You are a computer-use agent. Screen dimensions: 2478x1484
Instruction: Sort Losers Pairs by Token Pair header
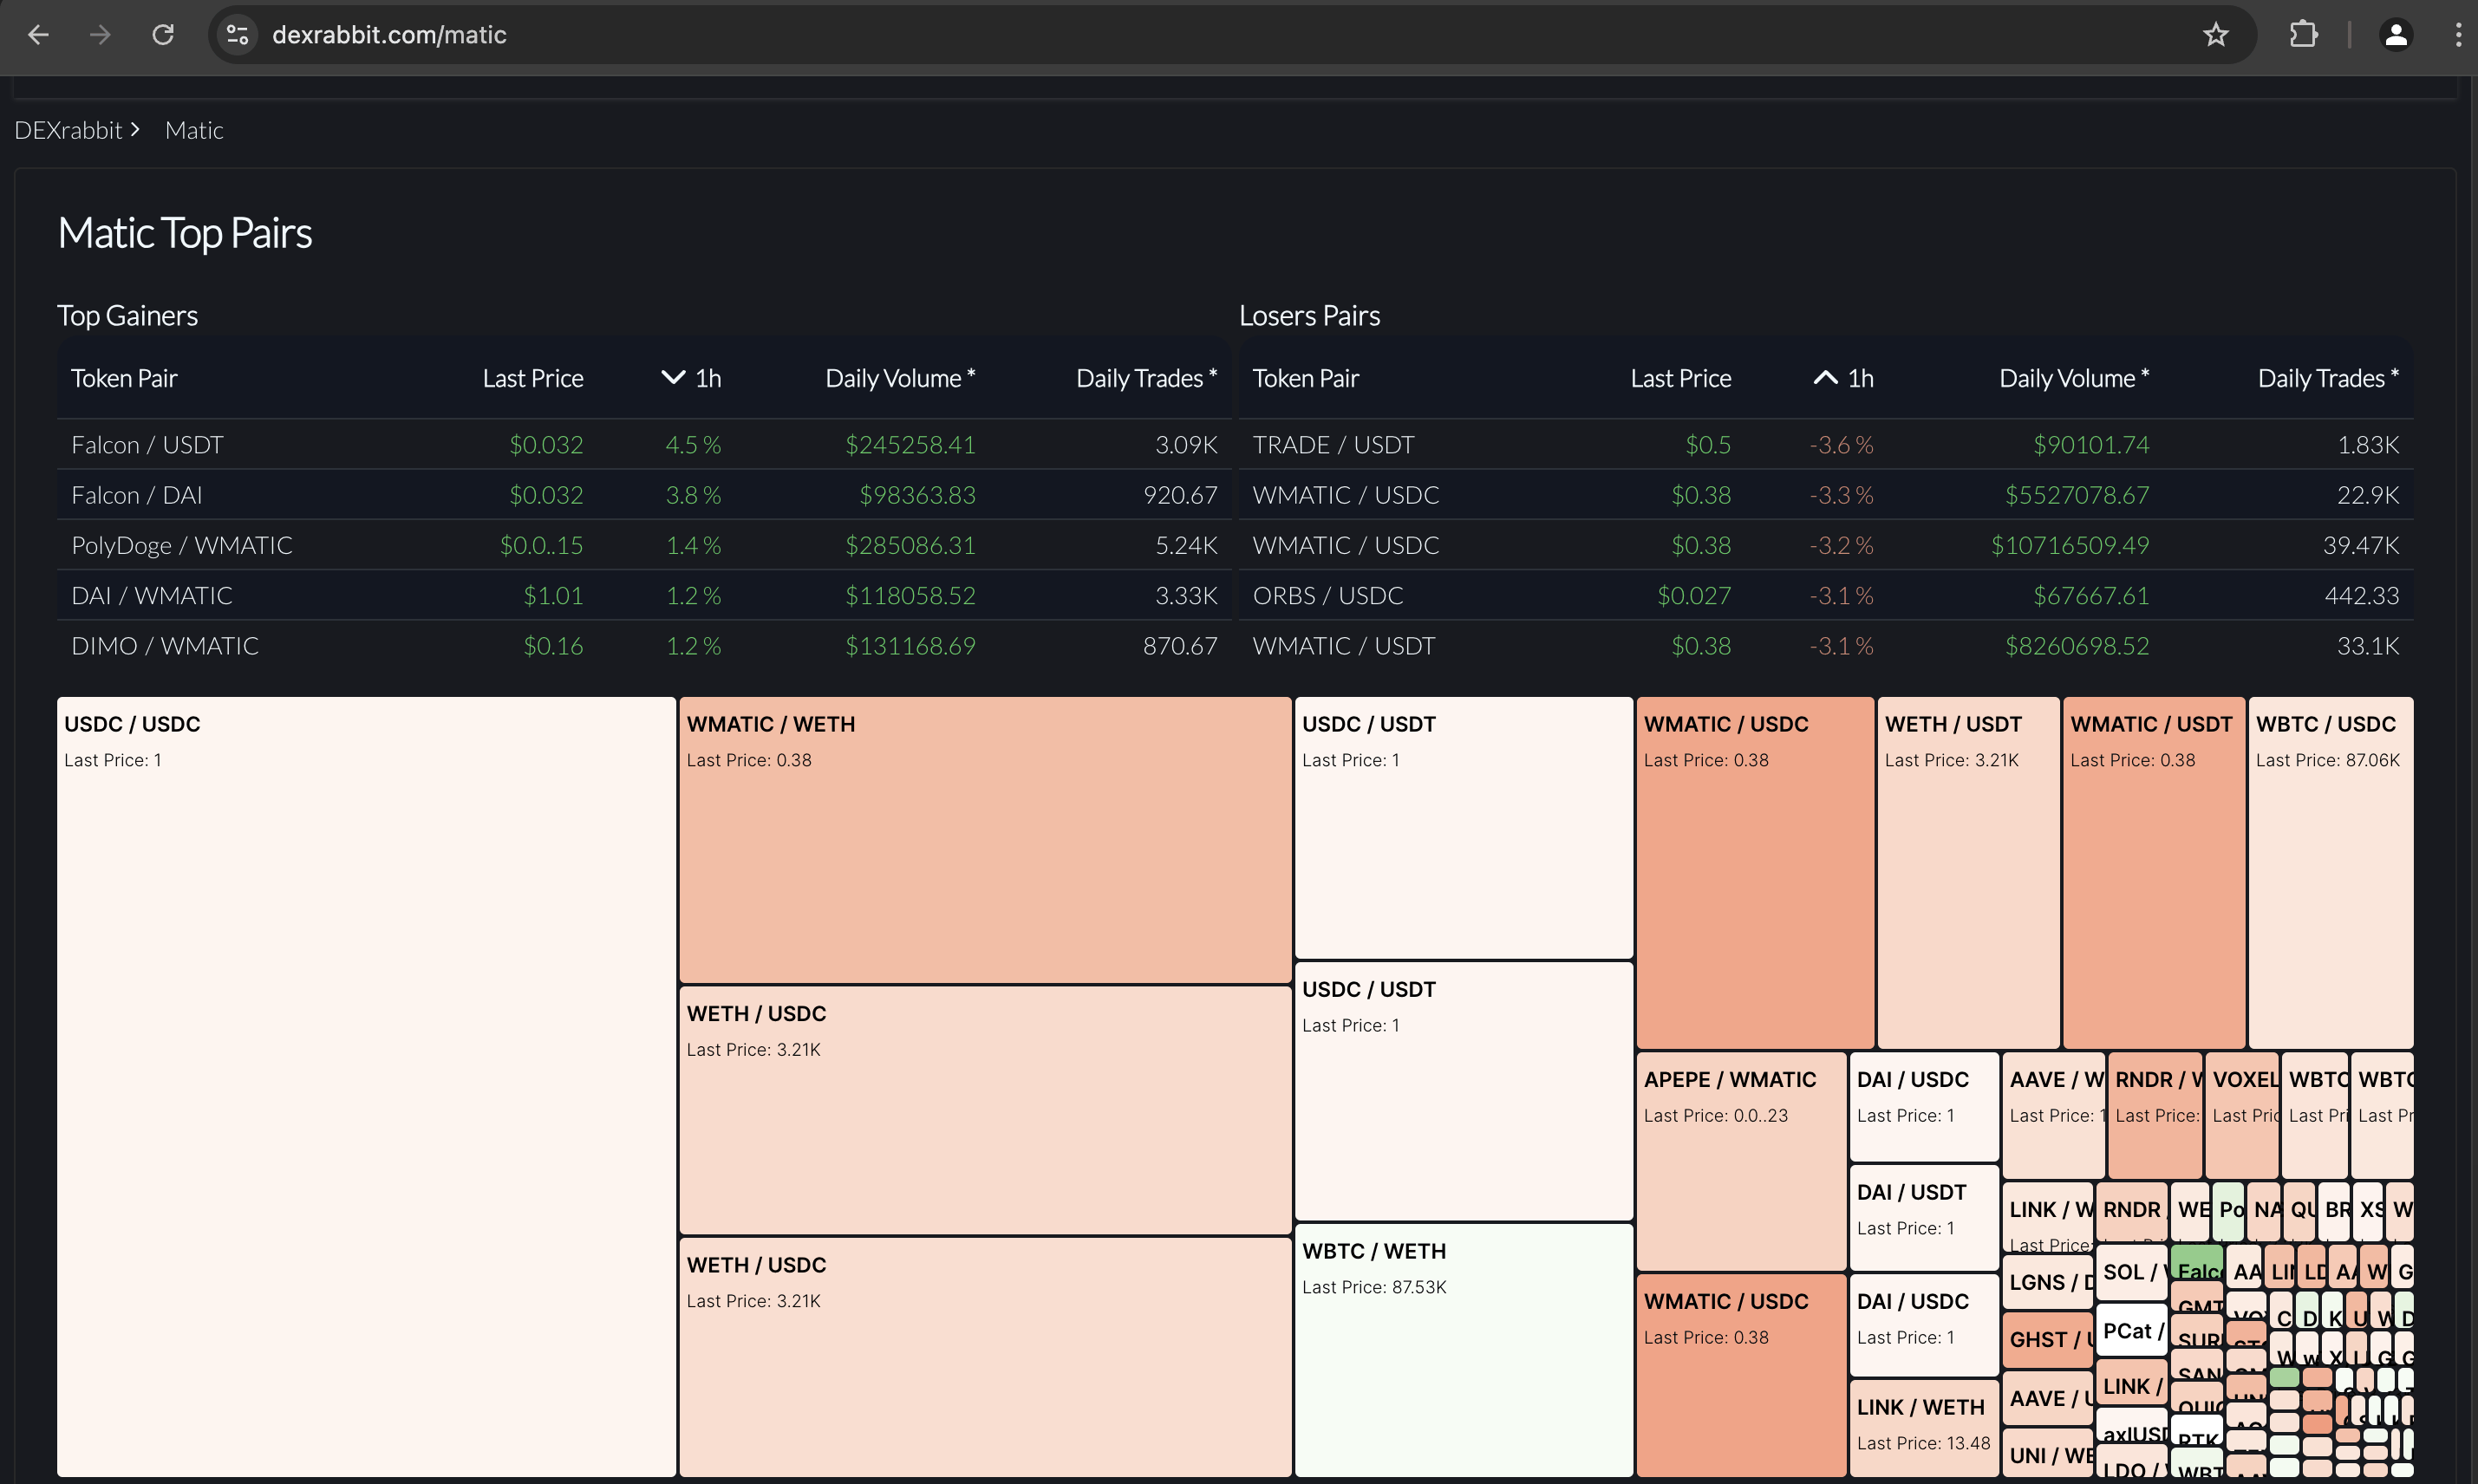[x=1306, y=379]
